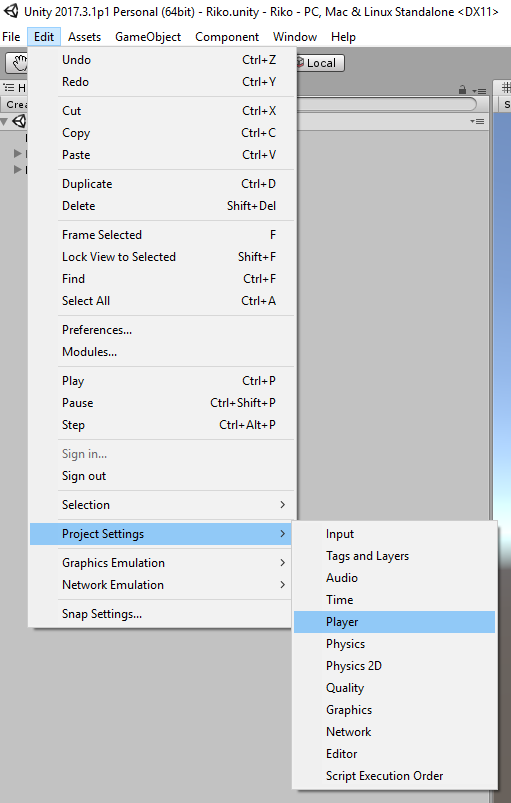Screen dimensions: 511x803
Task: Open Editor project settings
Action: coord(394,754)
